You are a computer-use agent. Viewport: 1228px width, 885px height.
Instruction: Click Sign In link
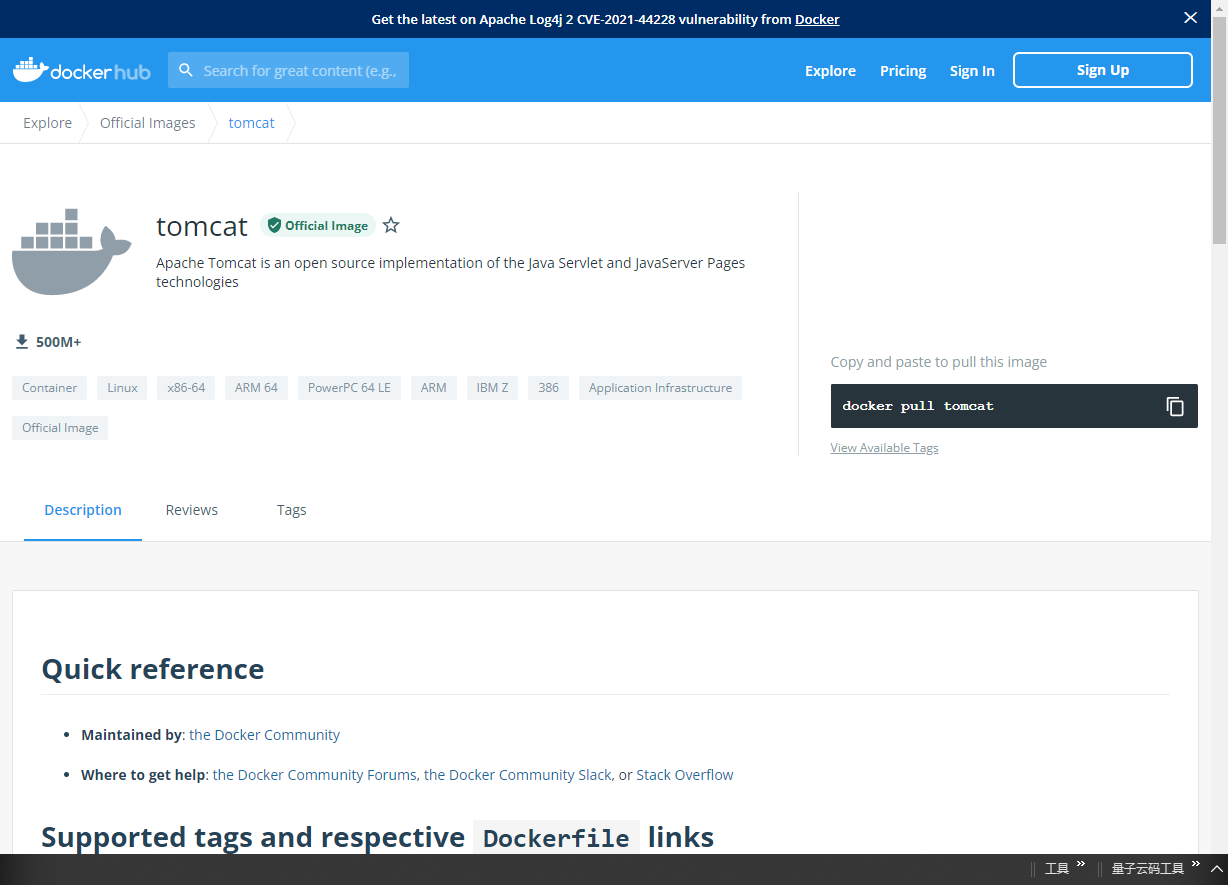click(x=972, y=70)
